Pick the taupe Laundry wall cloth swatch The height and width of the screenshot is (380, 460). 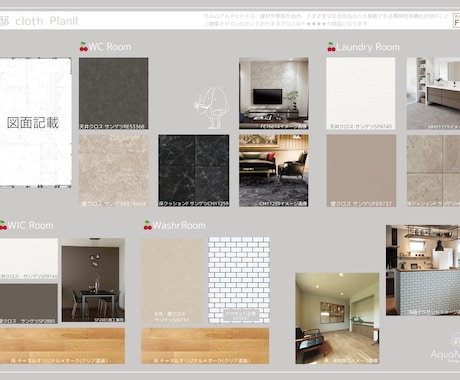pos(361,171)
